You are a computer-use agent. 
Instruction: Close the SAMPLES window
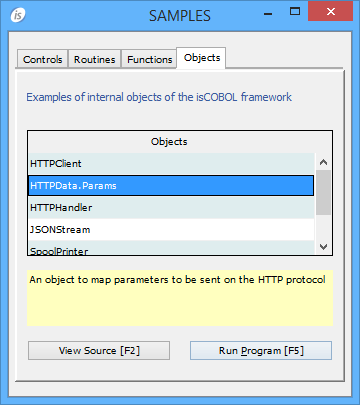tap(330, 12)
